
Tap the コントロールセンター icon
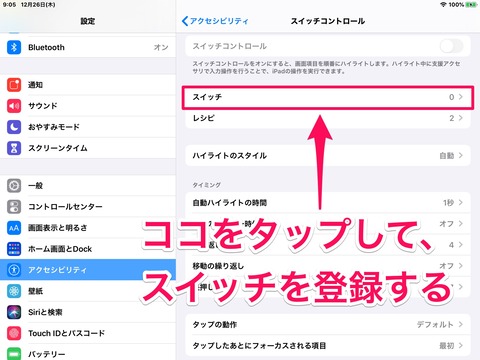pyautogui.click(x=14, y=207)
